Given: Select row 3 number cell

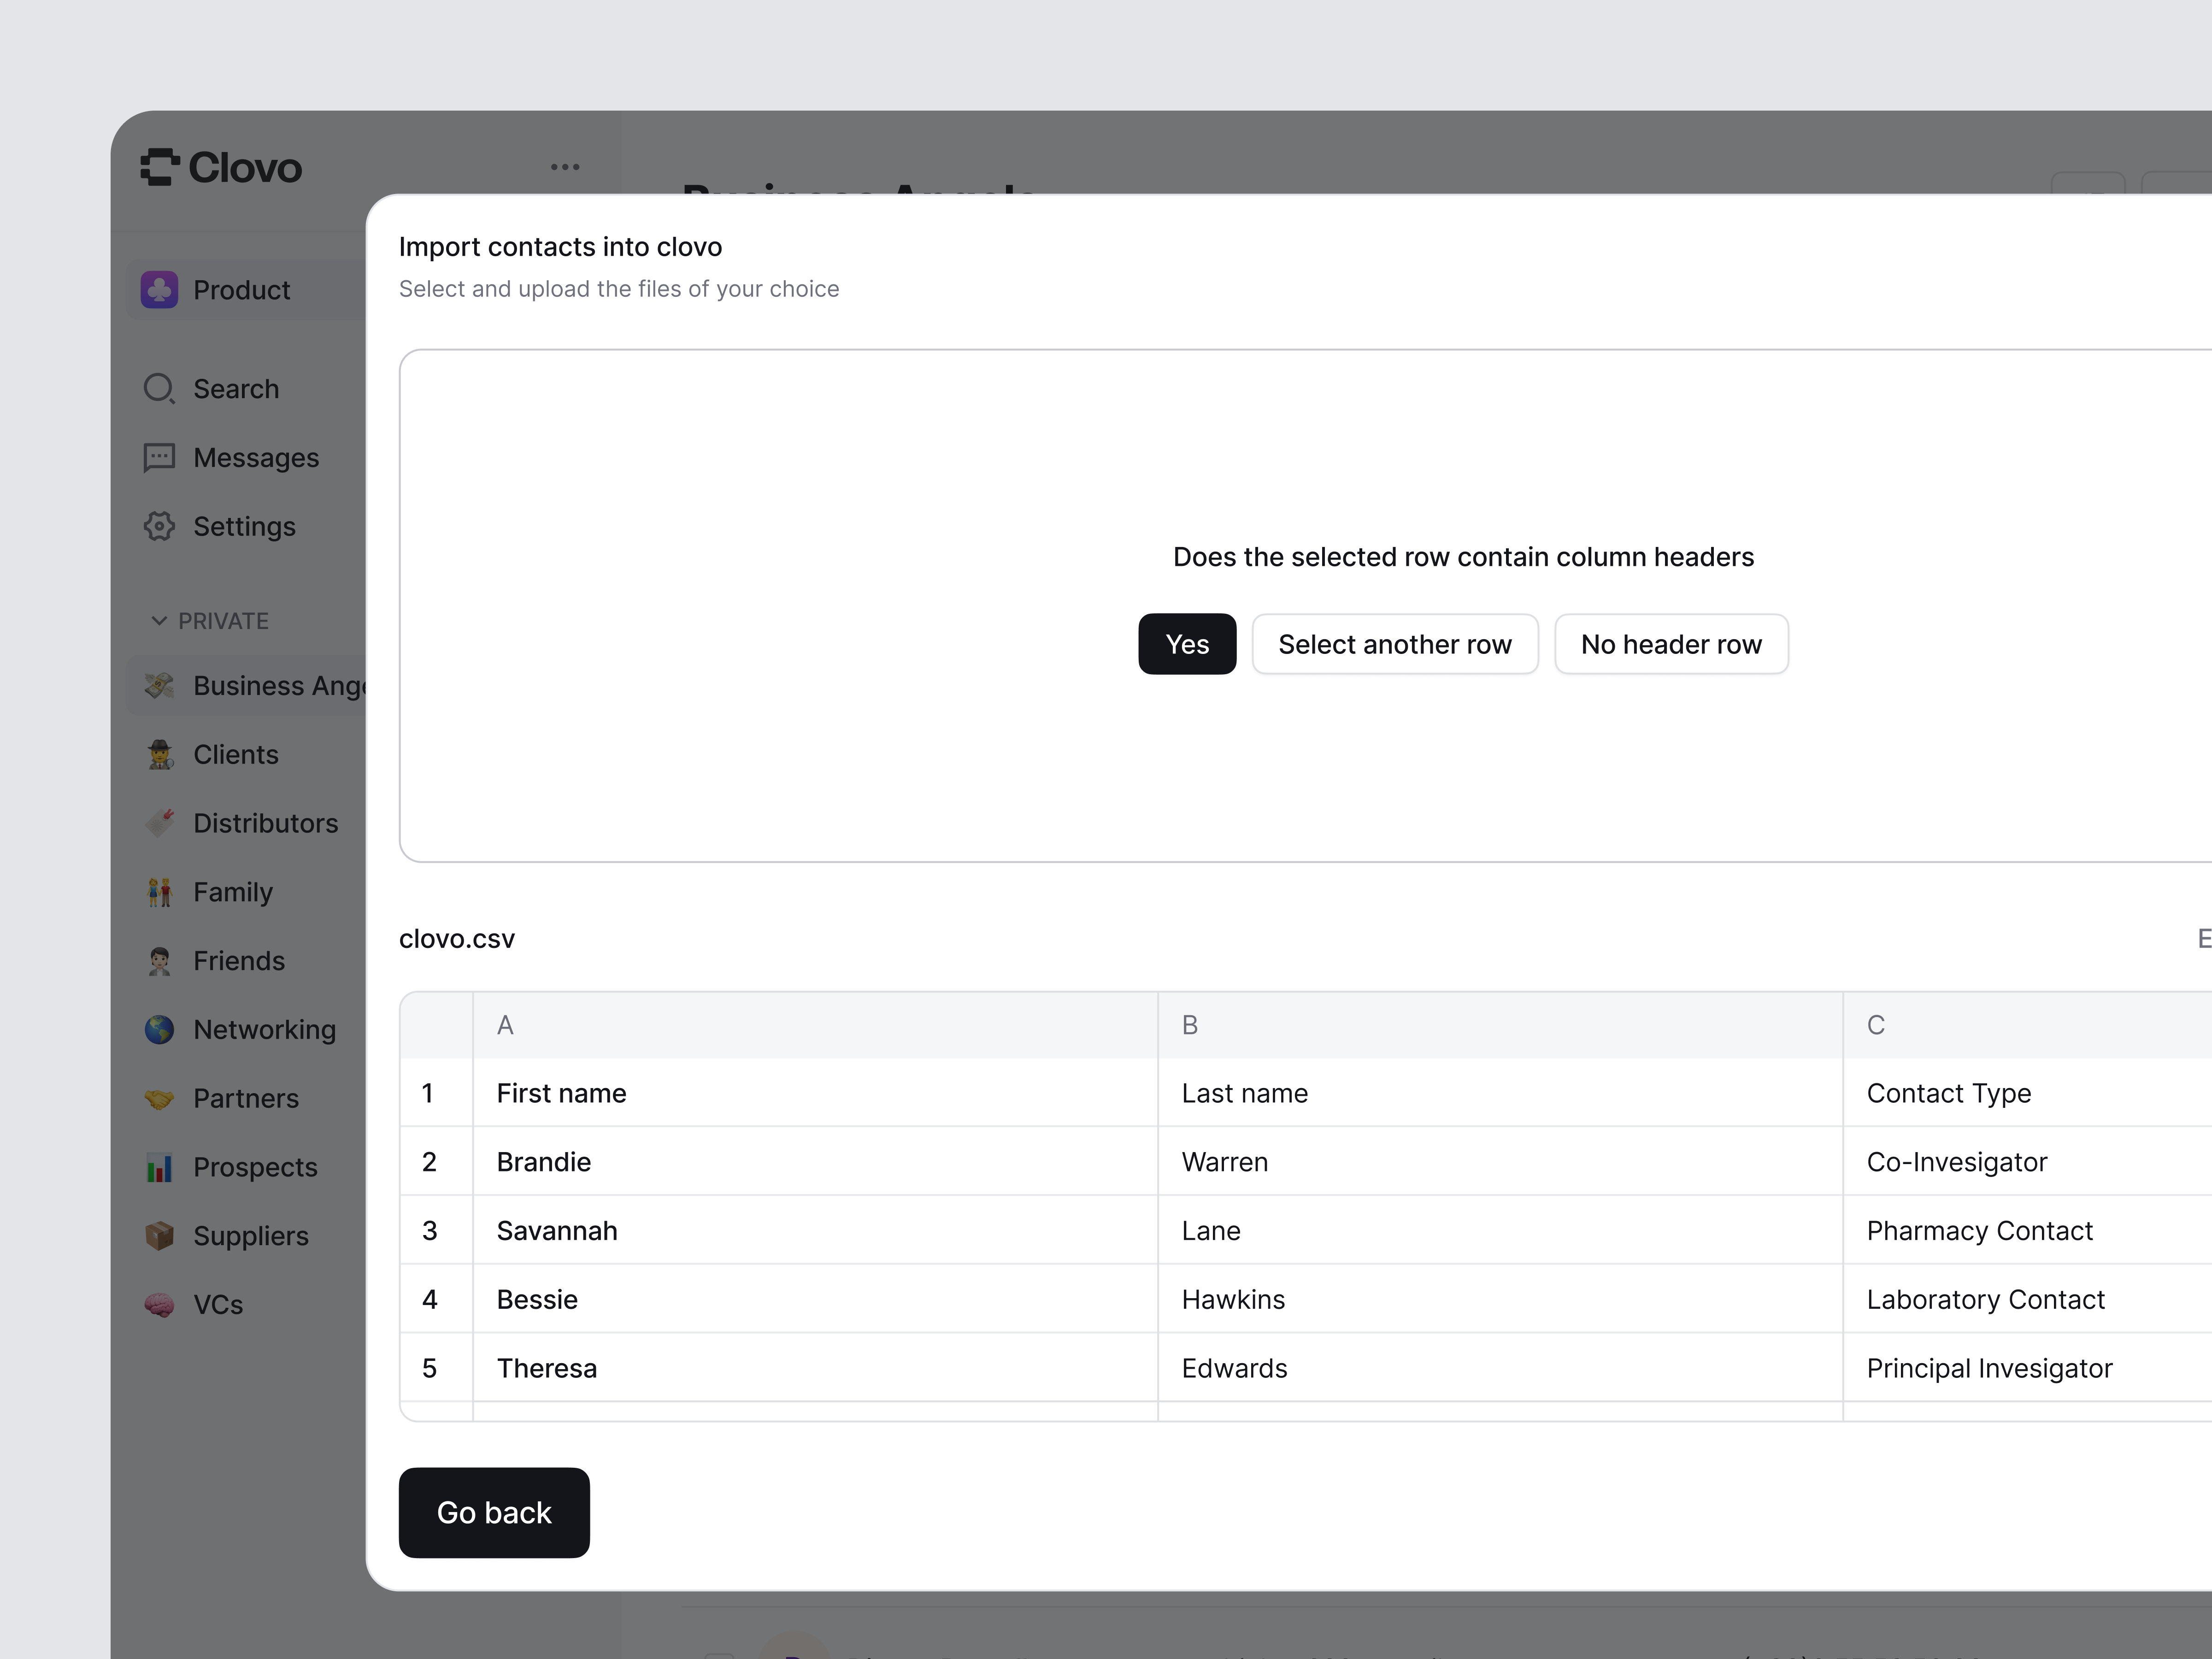Looking at the screenshot, I should point(430,1230).
